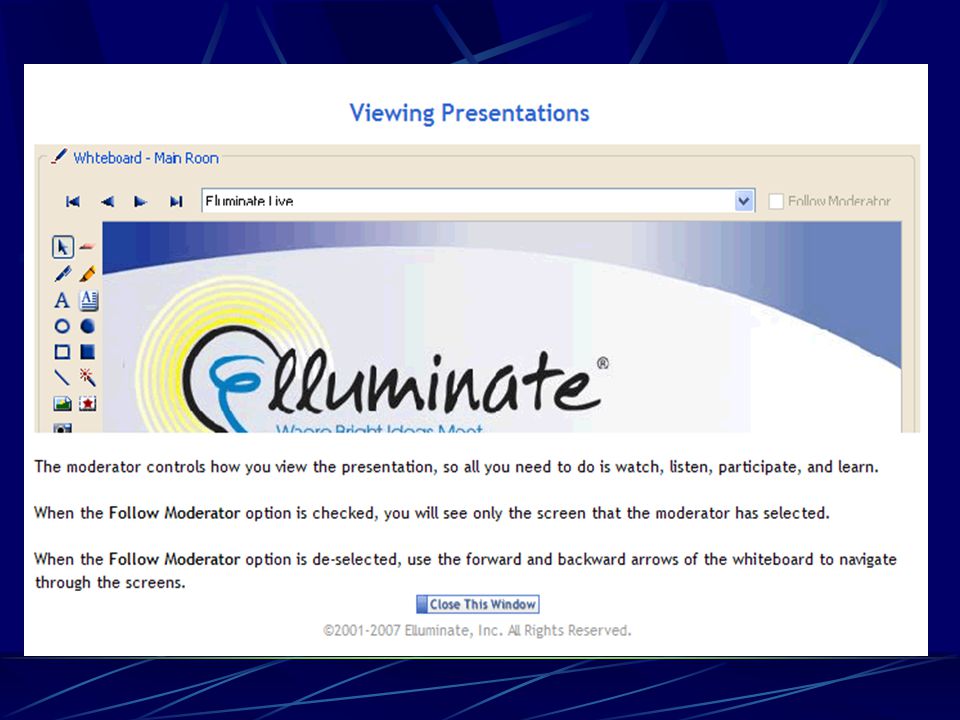The image size is (960, 720).
Task: Click the sentence about option 'is de-selected'
Action: tap(465, 571)
